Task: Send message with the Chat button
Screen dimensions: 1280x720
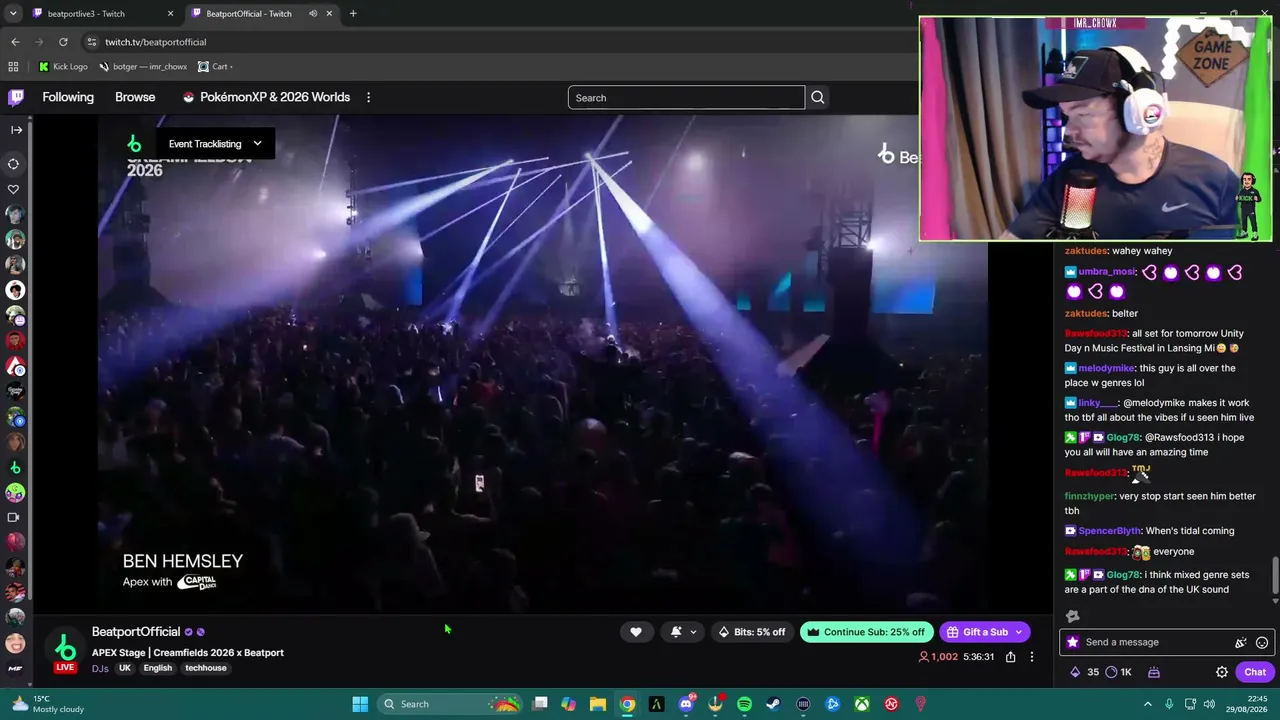Action: (x=1255, y=672)
